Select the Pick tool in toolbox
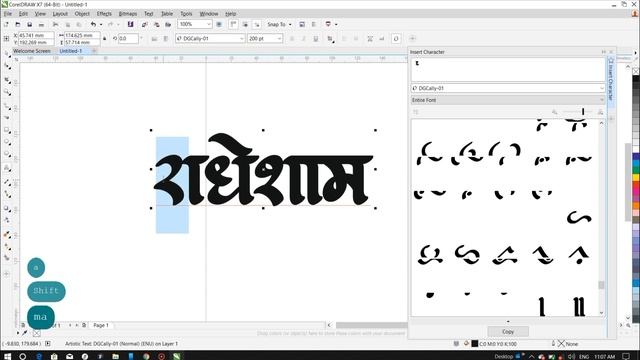The height and width of the screenshot is (360, 640). tap(7, 54)
